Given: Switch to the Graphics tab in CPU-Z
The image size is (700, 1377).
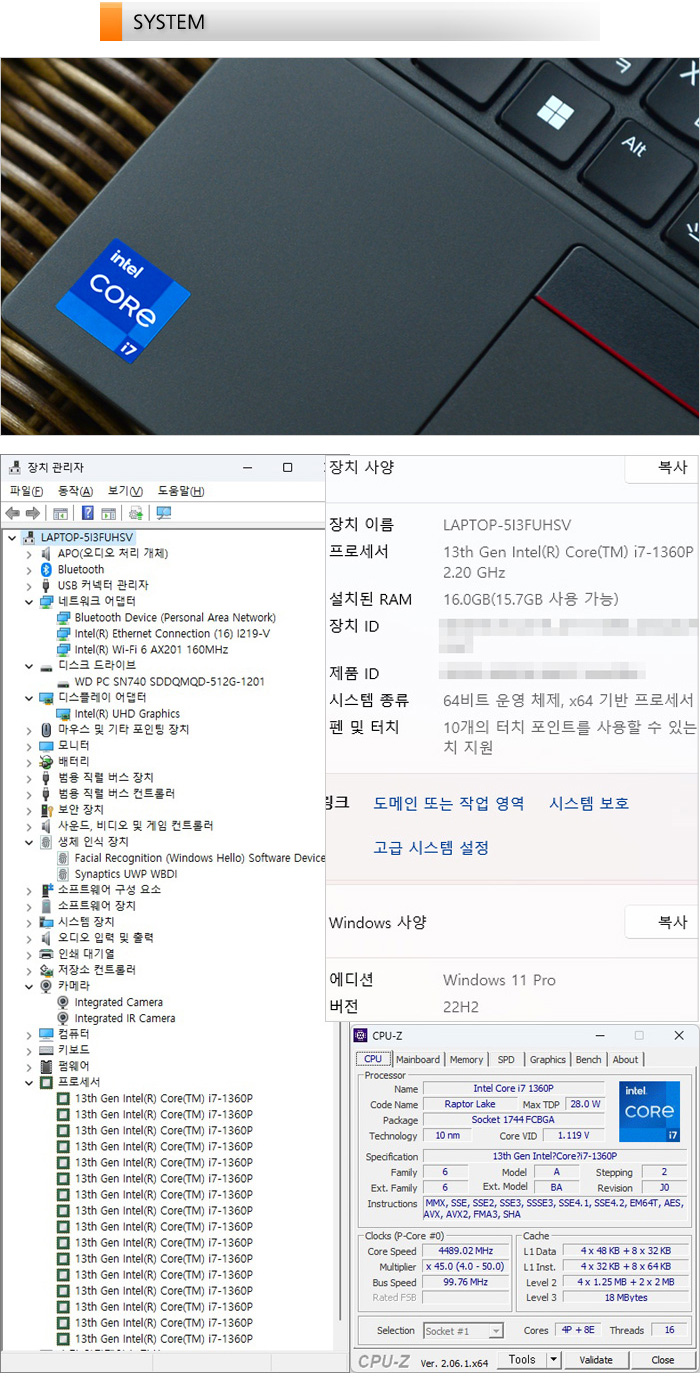Looking at the screenshot, I should [547, 1059].
